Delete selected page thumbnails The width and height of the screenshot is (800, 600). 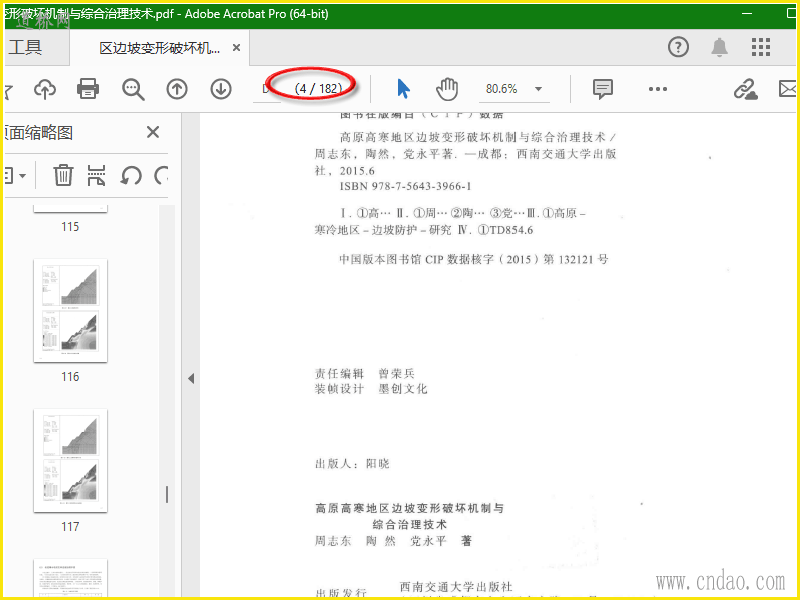click(63, 175)
